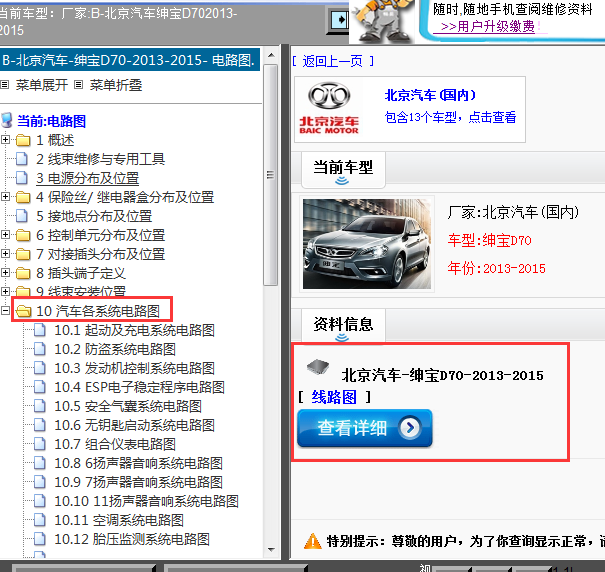The image size is (605, 572).
Task: Click the 北京汽车 BAIC MOTOR logo
Action: pyautogui.click(x=329, y=108)
